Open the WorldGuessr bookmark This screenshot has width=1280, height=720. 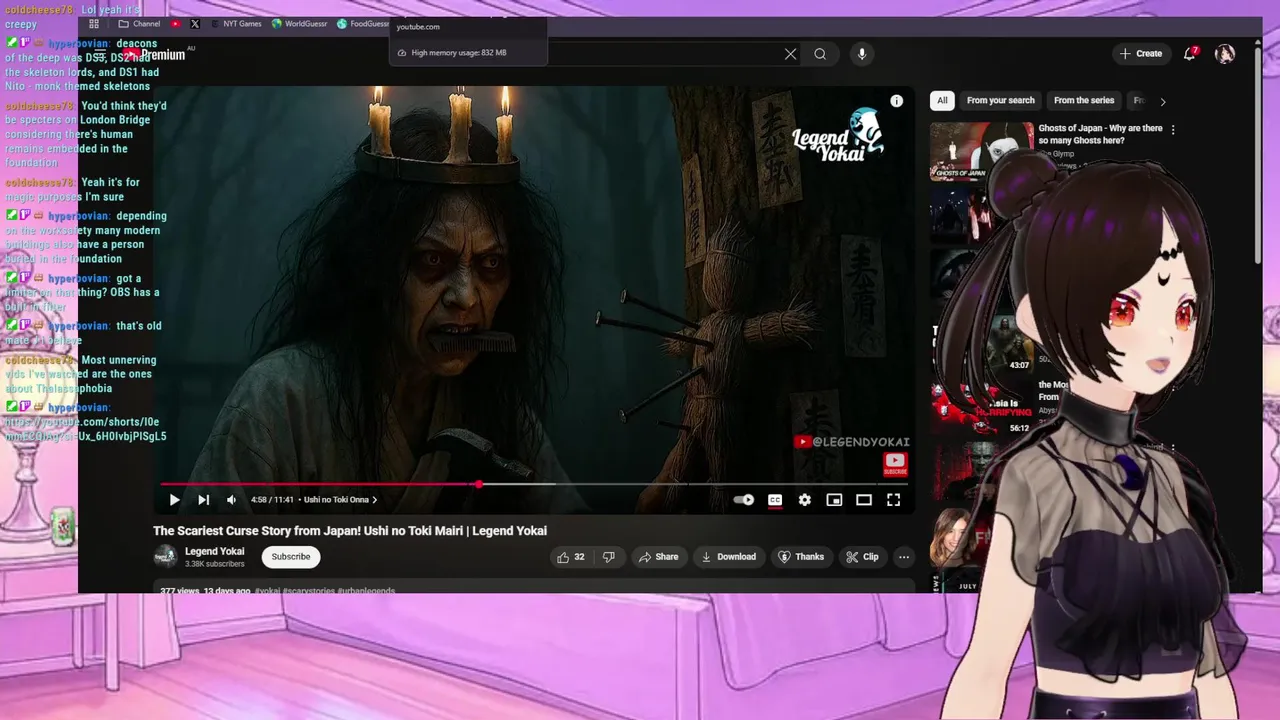pyautogui.click(x=300, y=24)
